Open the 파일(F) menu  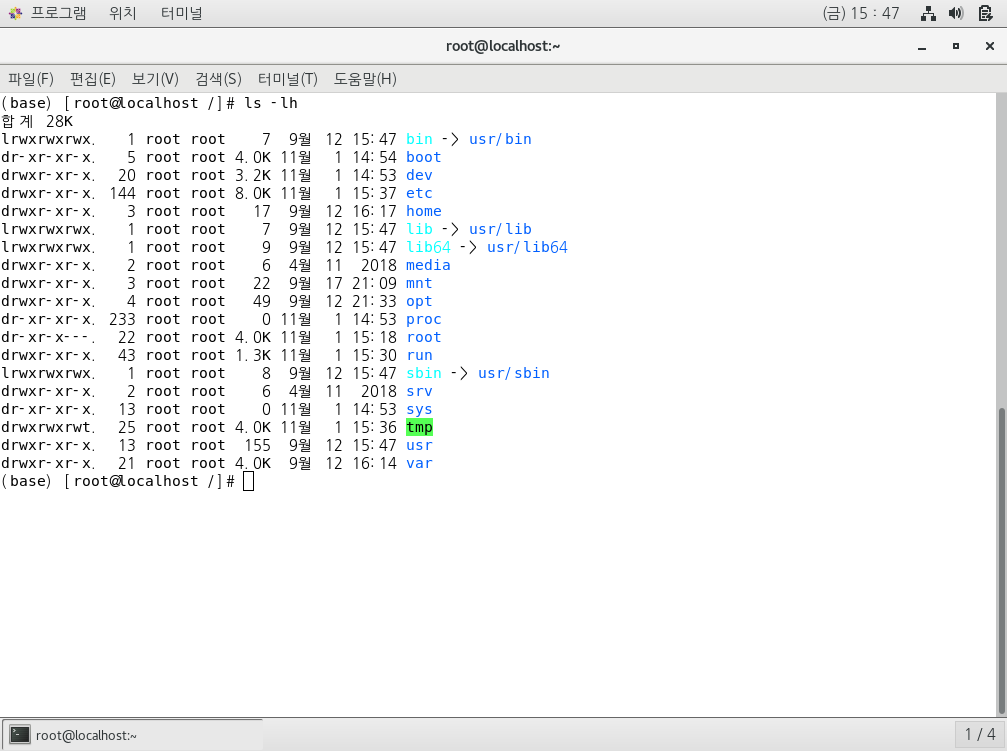tap(31, 79)
